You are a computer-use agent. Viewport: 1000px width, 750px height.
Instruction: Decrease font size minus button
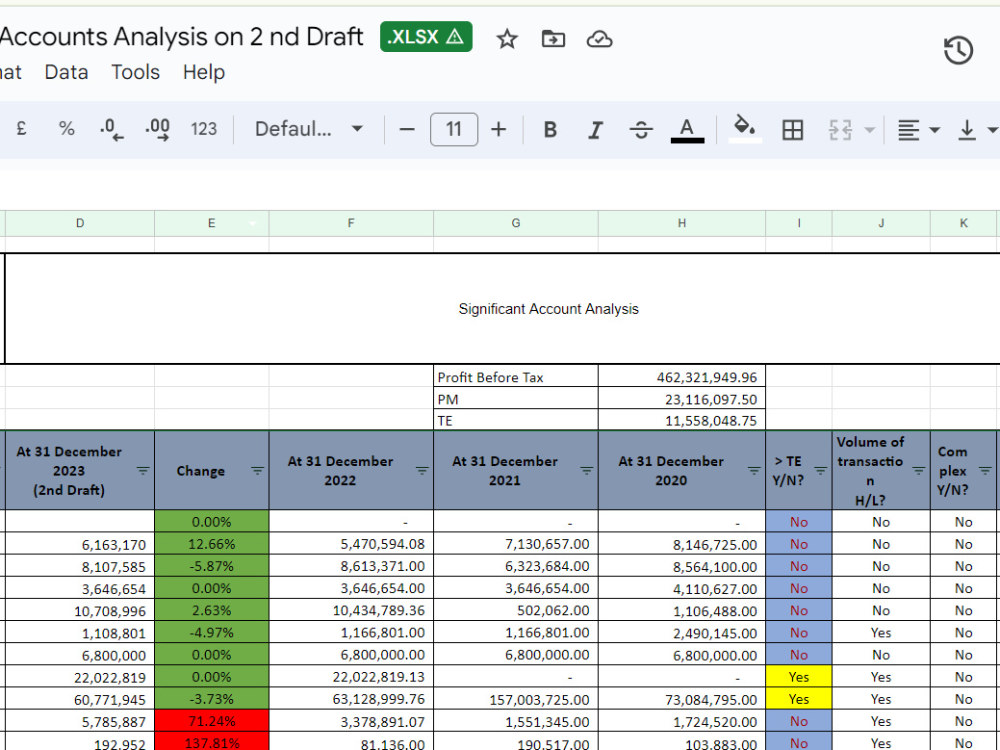click(407, 129)
